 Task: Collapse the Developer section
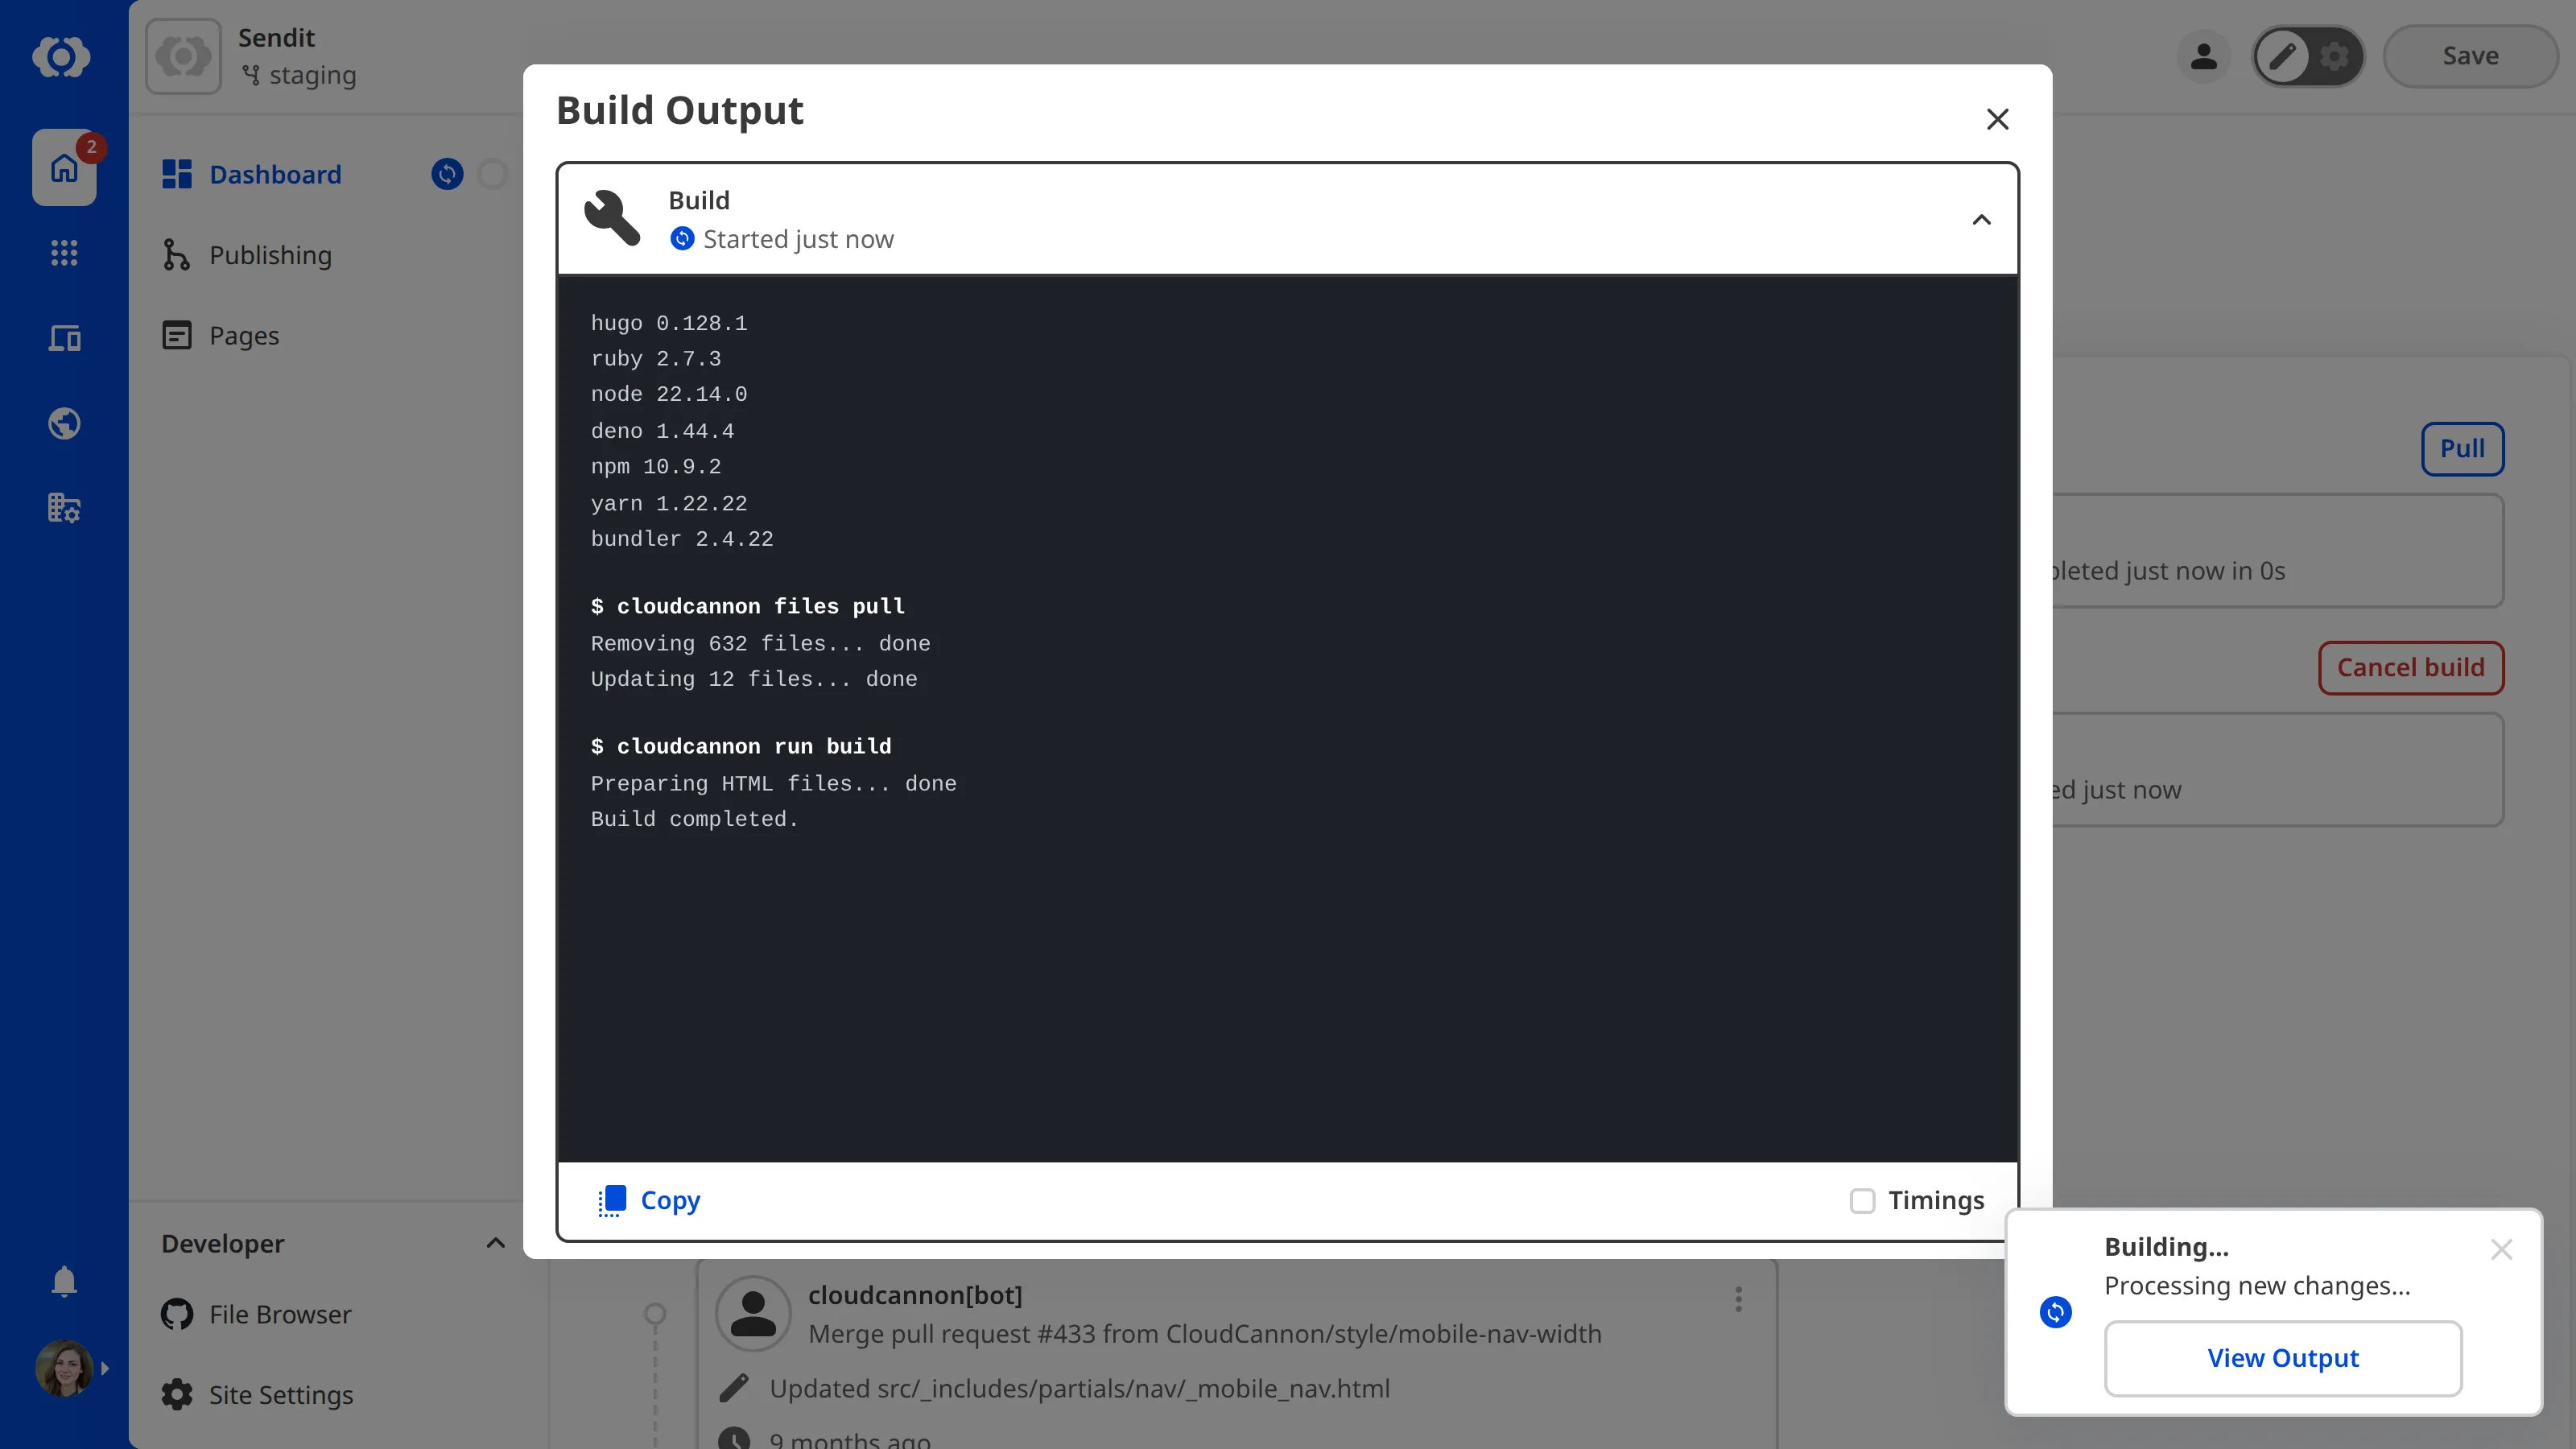pyautogui.click(x=495, y=1243)
